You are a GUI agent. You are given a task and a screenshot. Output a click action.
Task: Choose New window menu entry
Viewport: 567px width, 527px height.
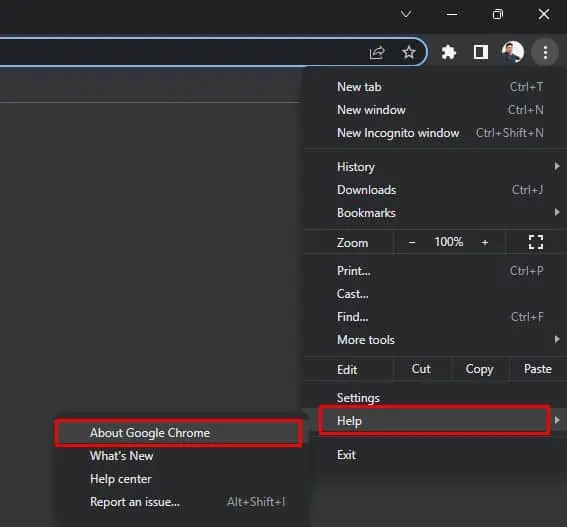[x=435, y=110]
